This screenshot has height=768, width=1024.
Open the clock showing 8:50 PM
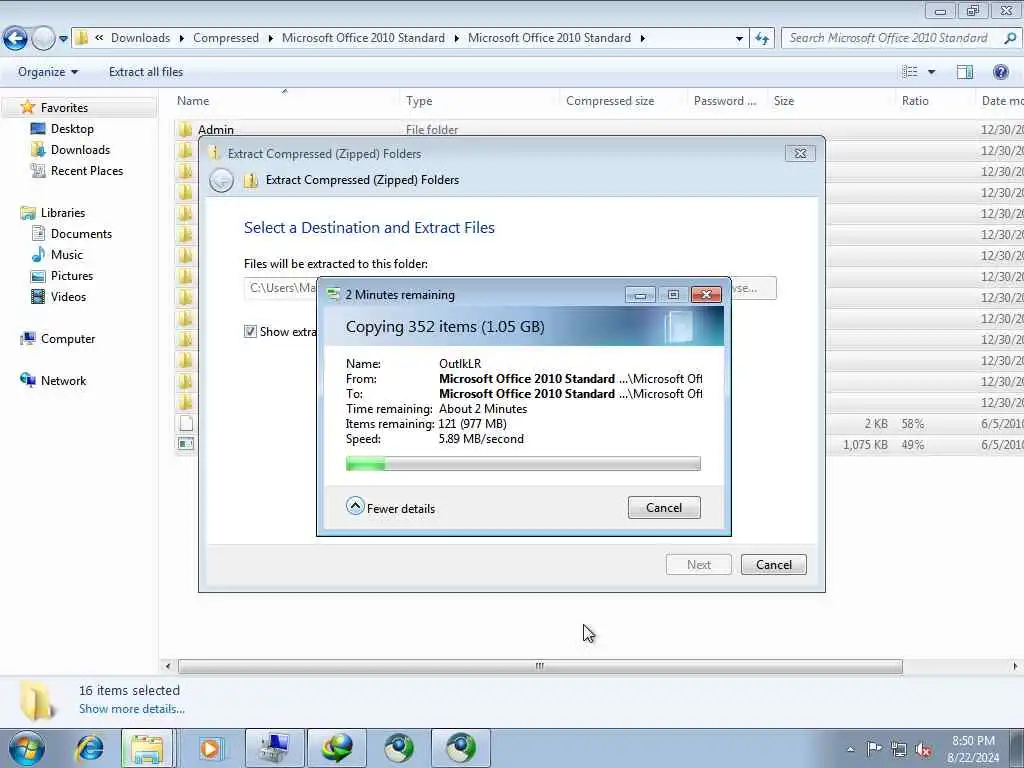[x=973, y=749]
